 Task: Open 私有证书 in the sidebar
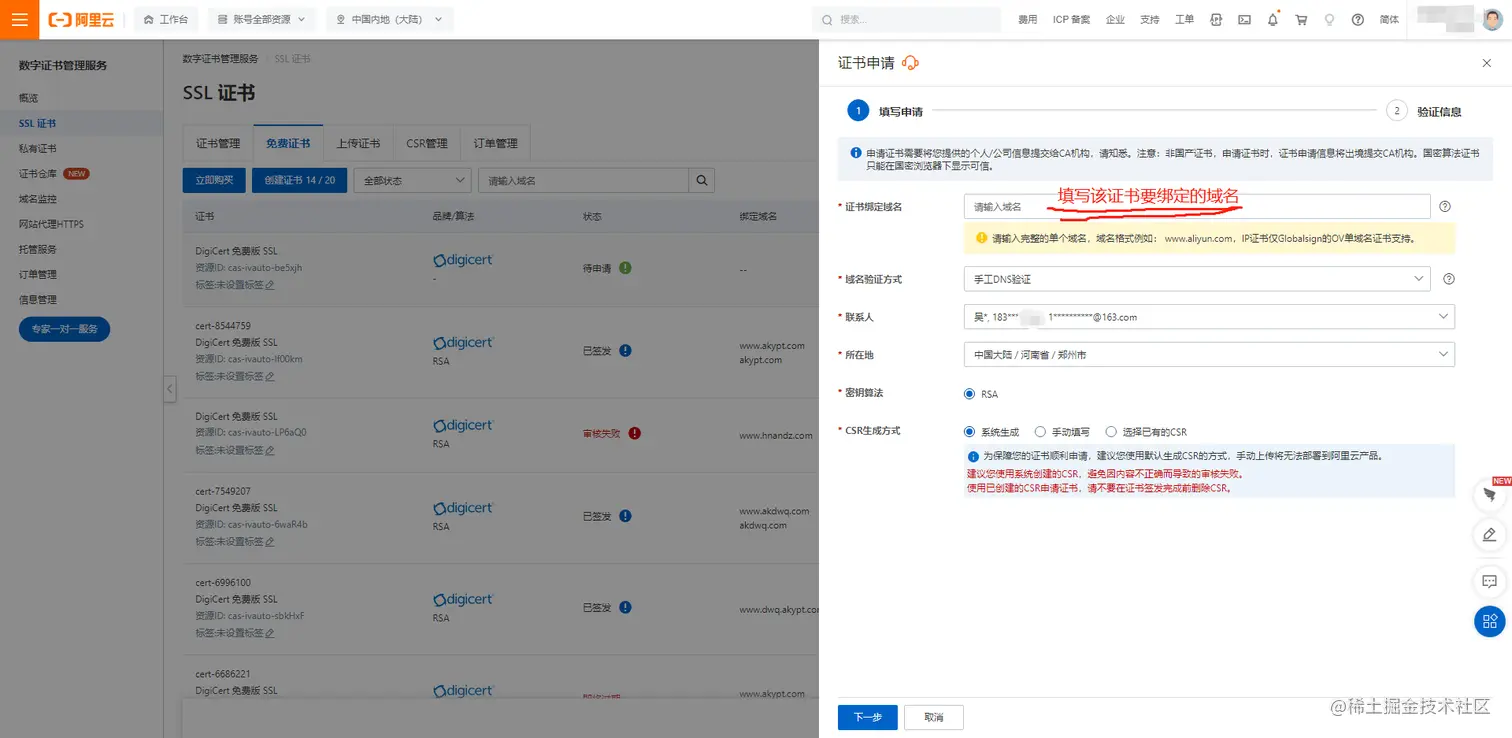38,148
